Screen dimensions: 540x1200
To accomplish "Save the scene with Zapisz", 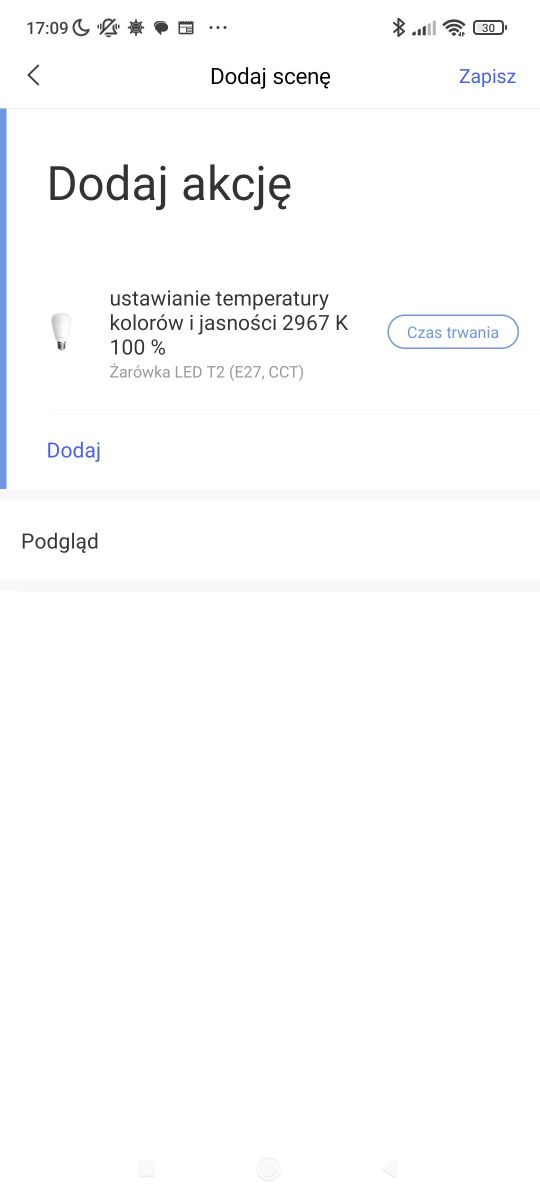I will (x=487, y=76).
